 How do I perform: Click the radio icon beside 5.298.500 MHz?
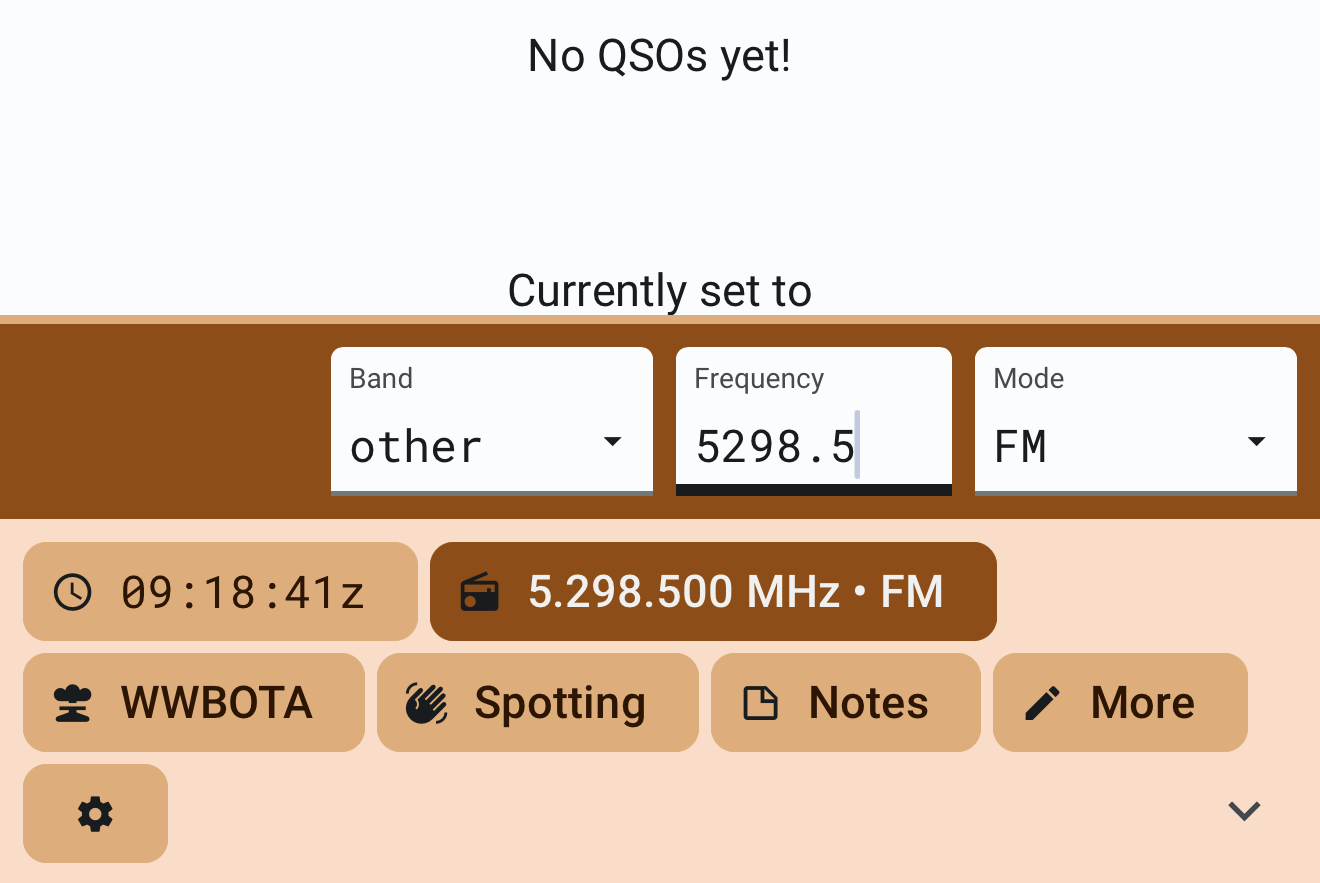click(479, 592)
